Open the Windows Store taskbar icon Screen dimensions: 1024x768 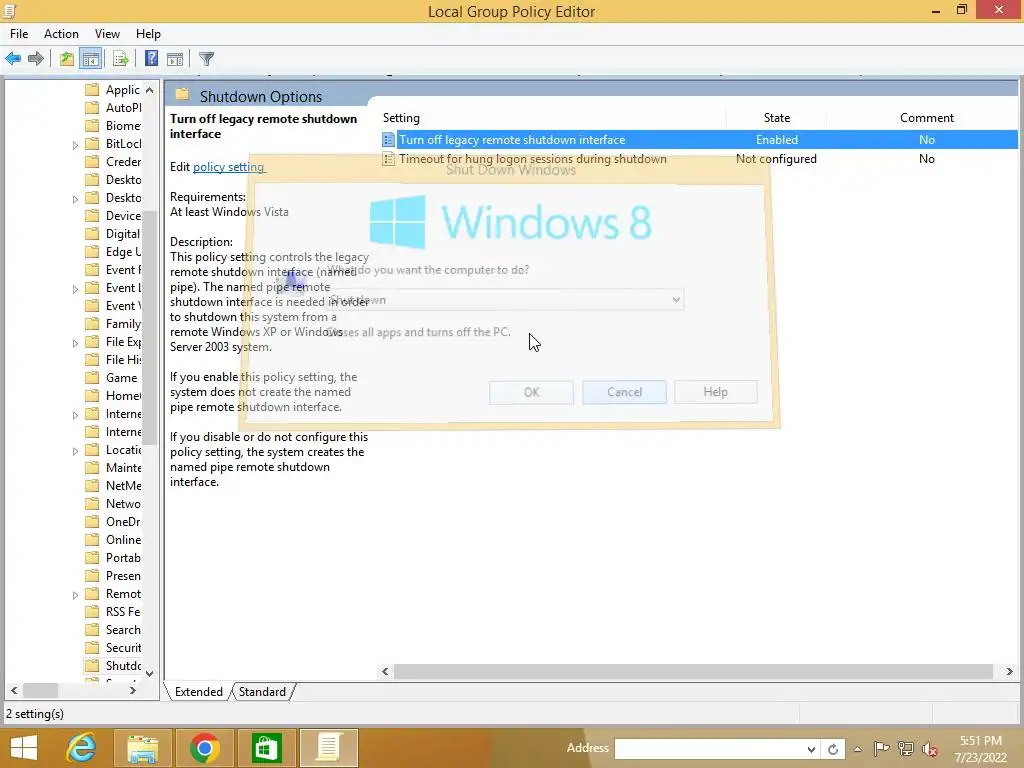click(266, 748)
